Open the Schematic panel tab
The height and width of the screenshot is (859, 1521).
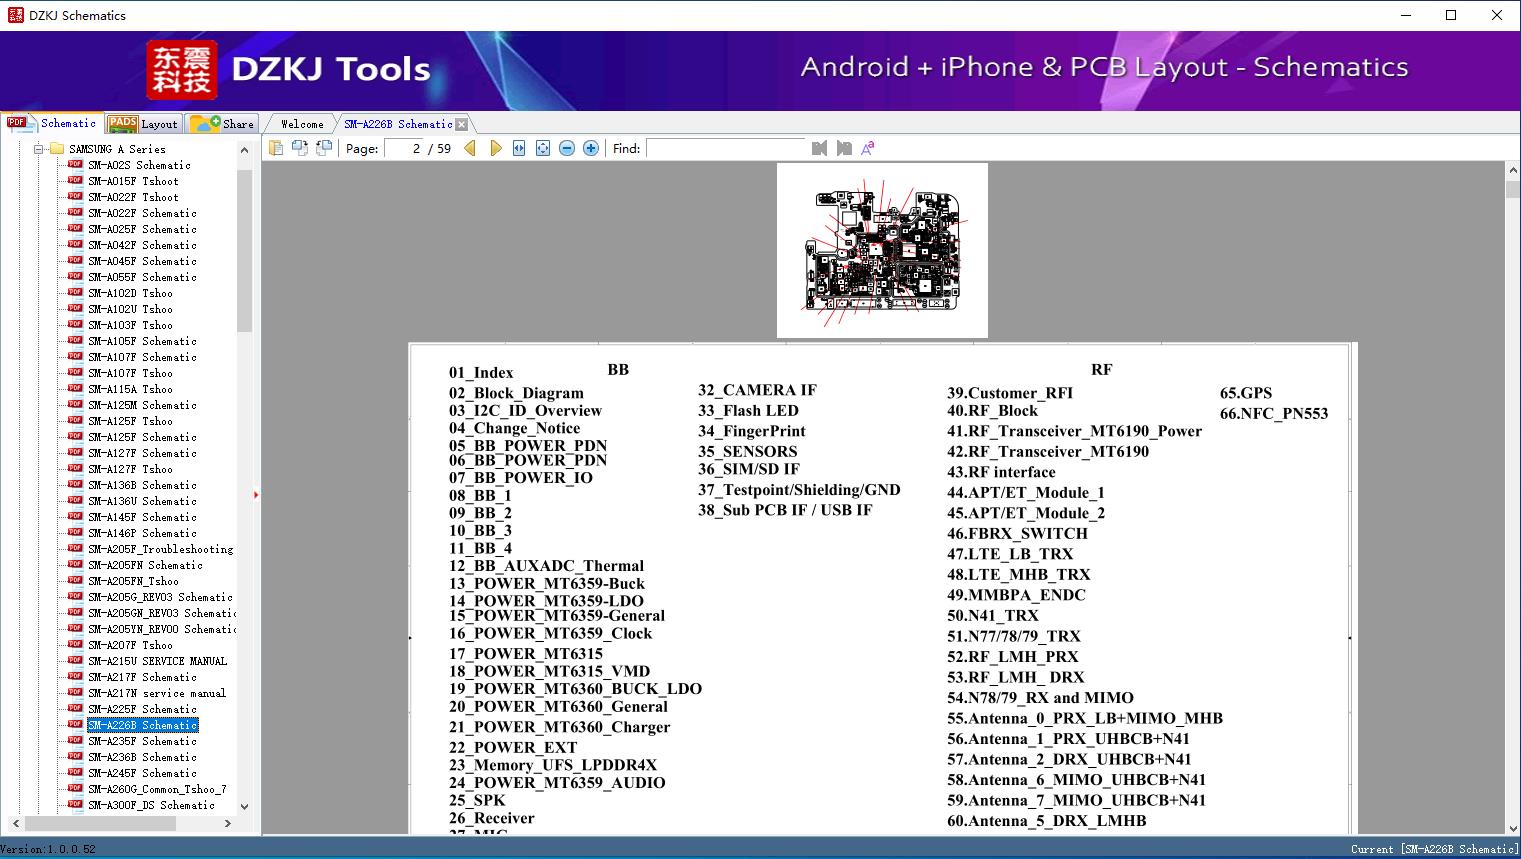tap(53, 123)
